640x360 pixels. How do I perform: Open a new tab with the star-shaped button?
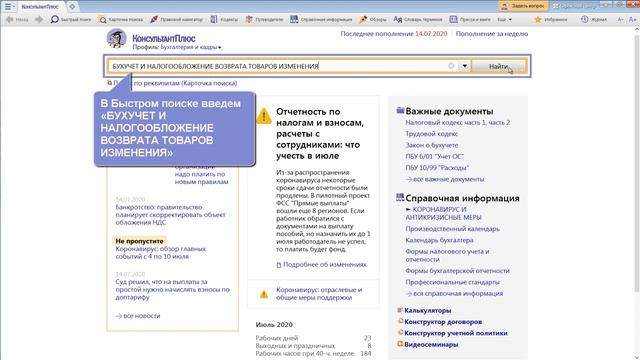[72, 7]
